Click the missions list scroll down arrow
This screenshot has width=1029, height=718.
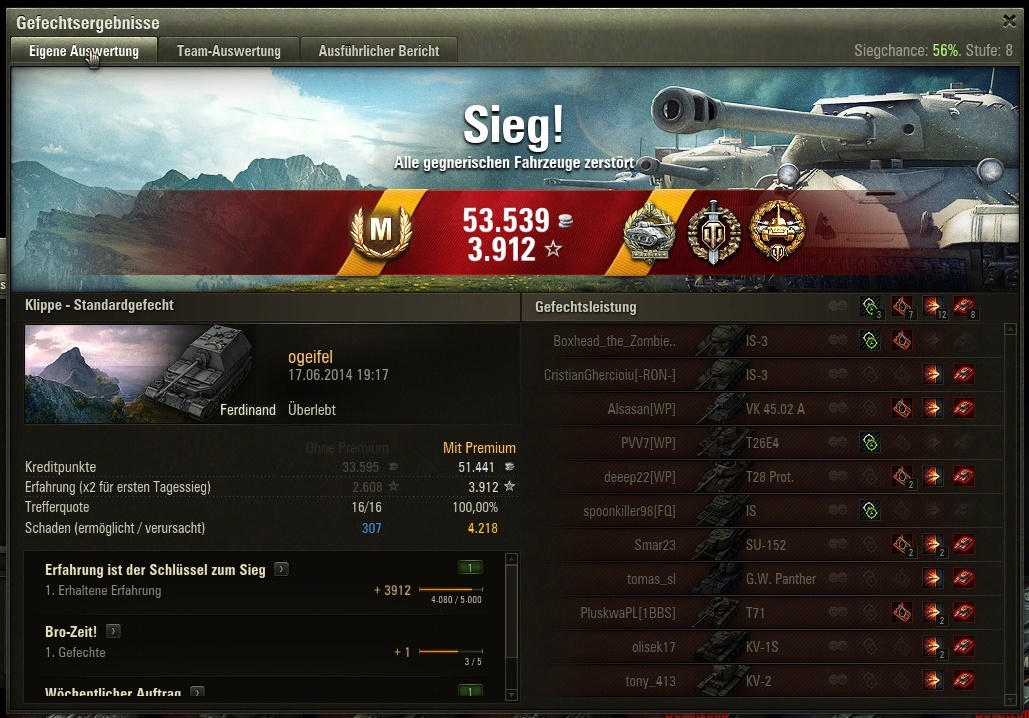tap(512, 694)
